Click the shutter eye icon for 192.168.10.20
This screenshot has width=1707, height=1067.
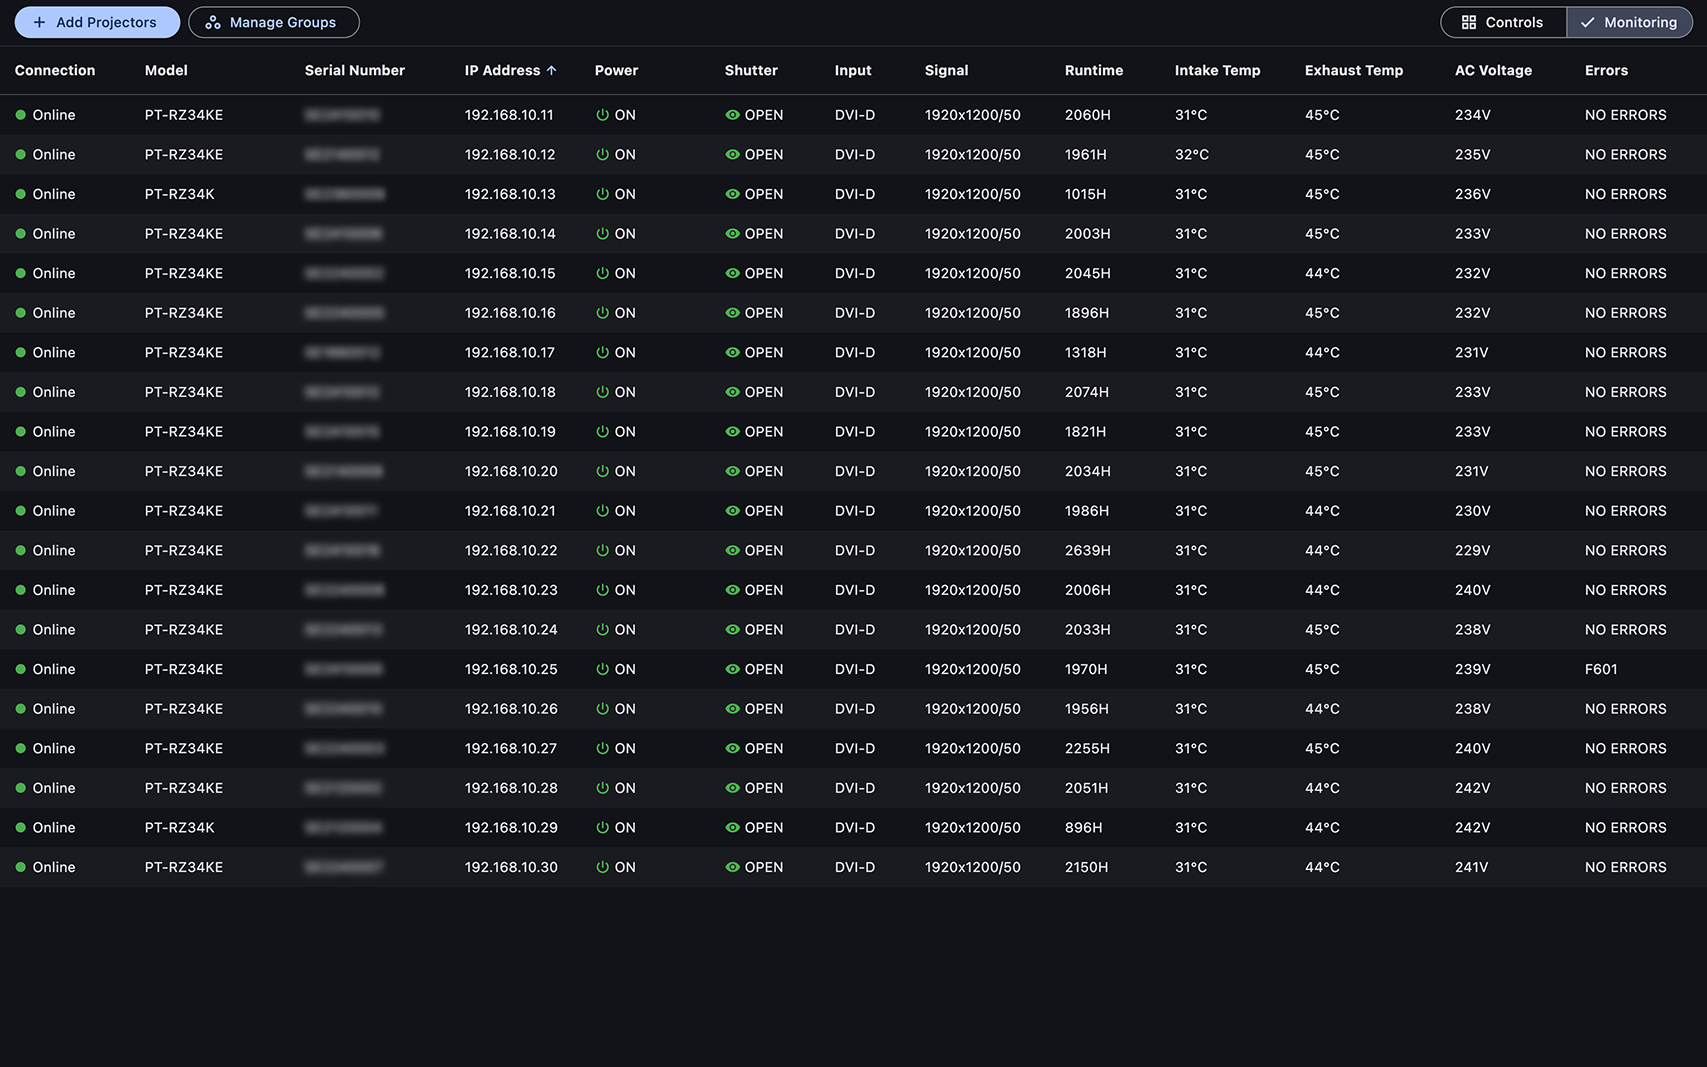(732, 471)
